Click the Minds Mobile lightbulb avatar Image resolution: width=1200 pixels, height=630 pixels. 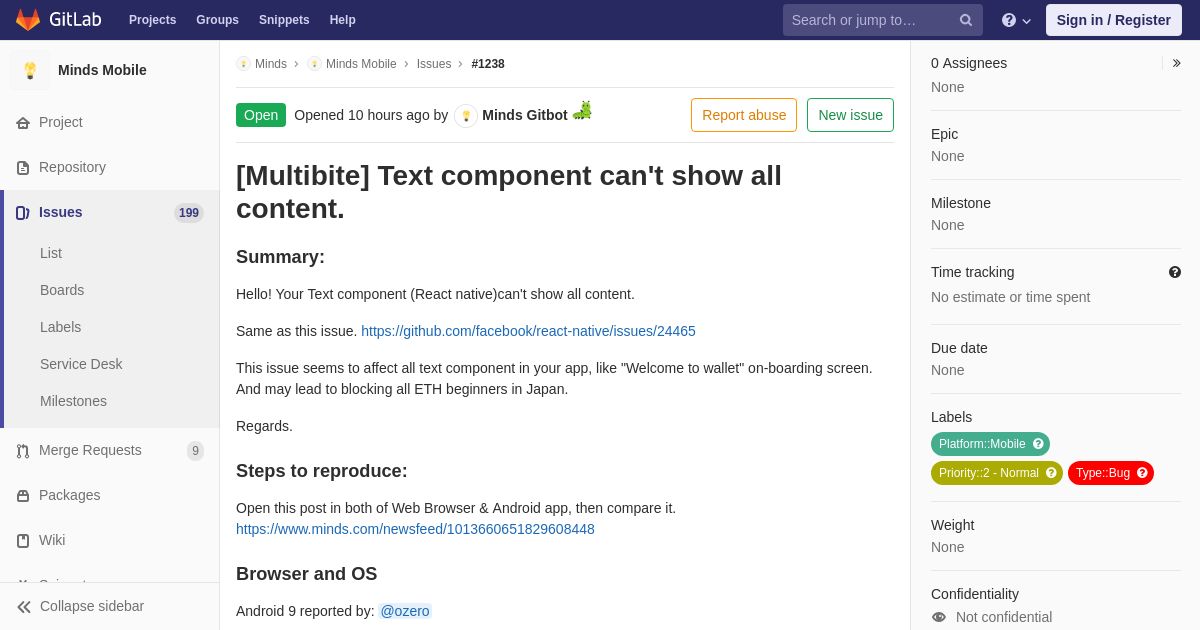tap(30, 70)
